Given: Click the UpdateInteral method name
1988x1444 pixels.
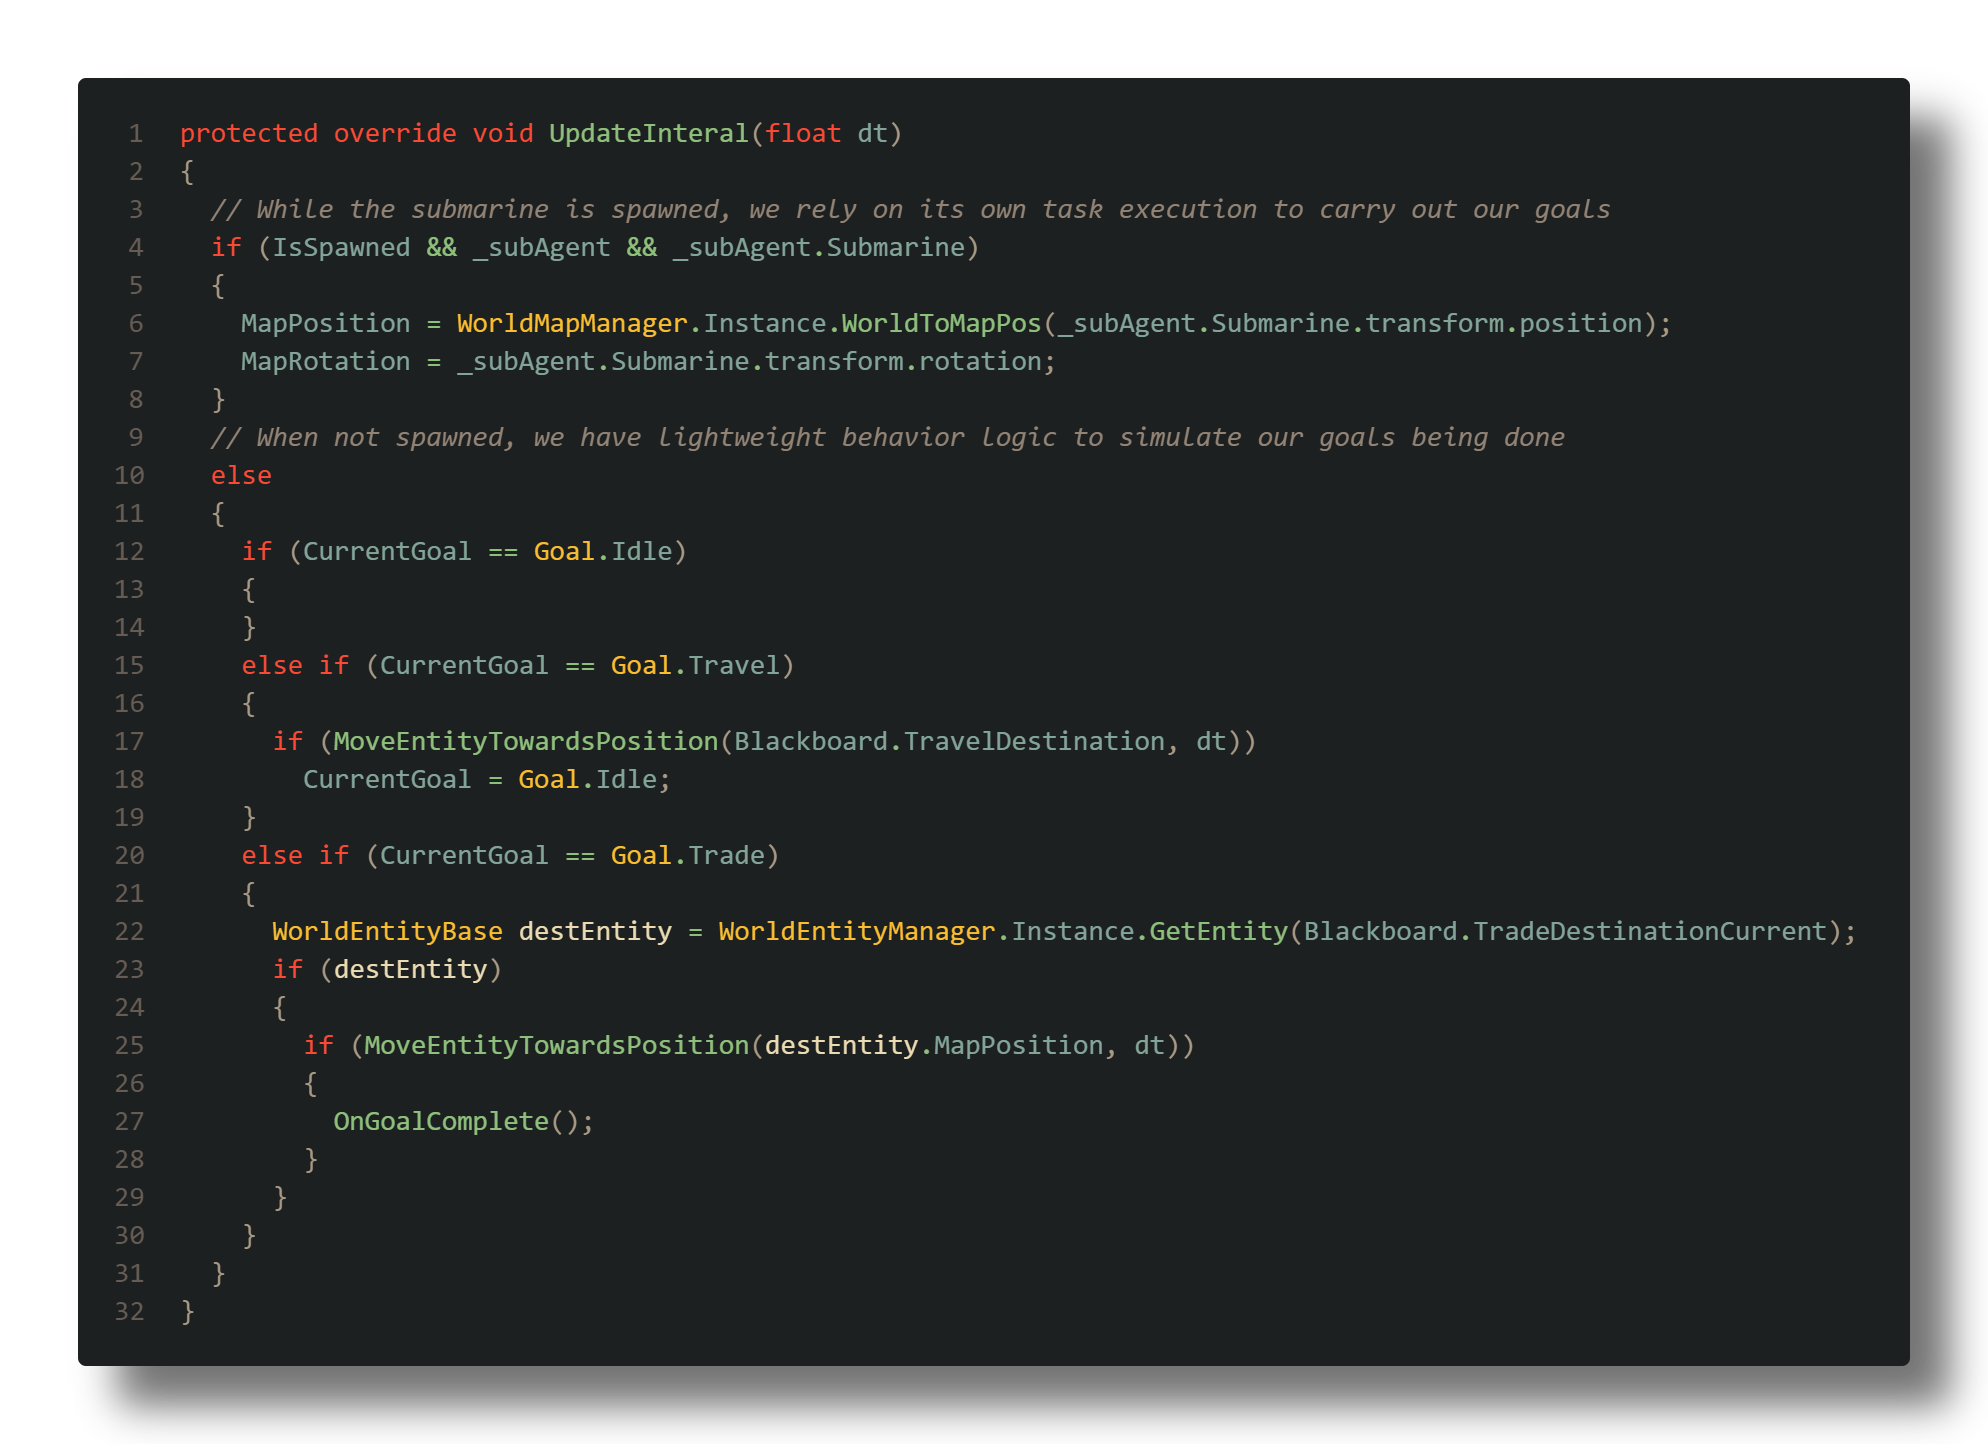Looking at the screenshot, I should pyautogui.click(x=646, y=132).
